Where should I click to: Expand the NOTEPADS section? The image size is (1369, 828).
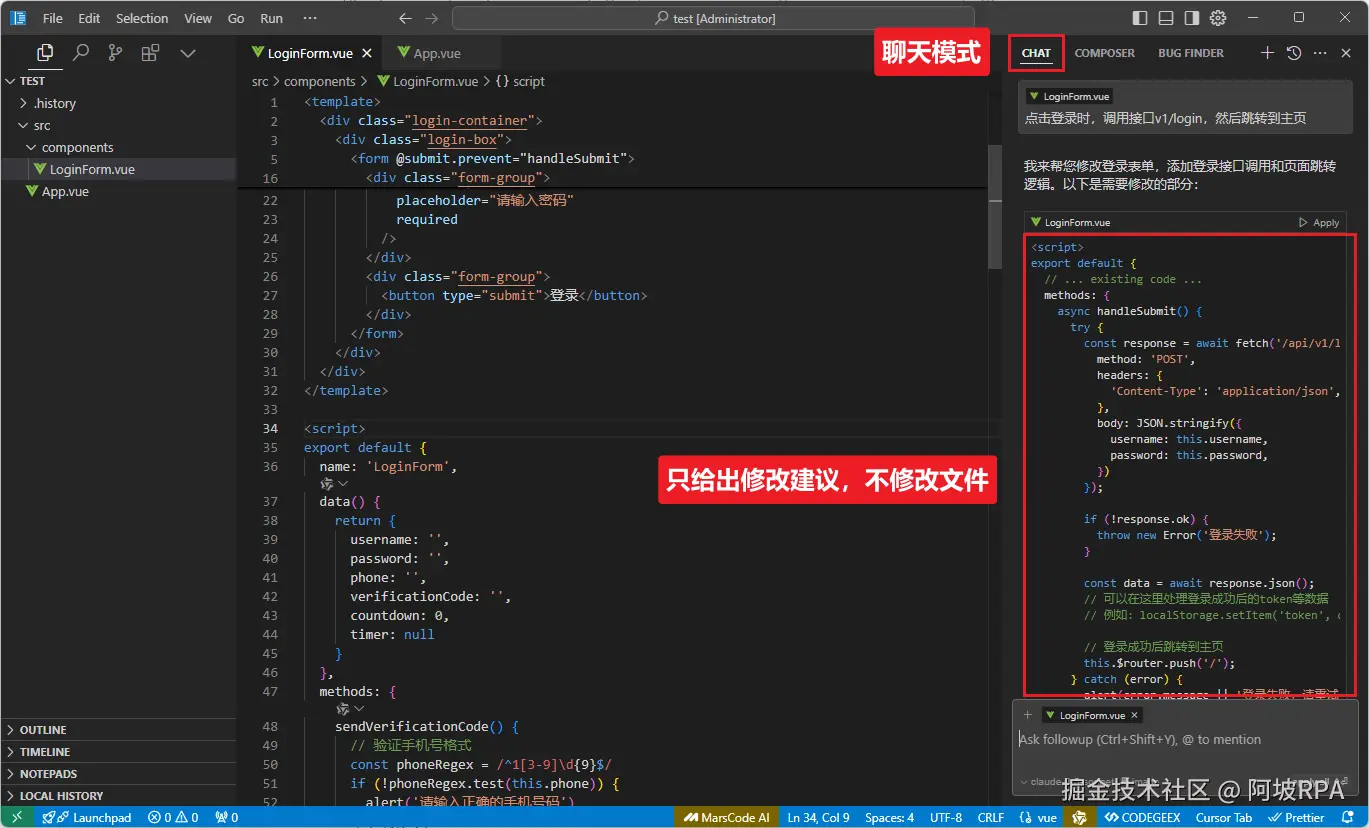pos(119,774)
